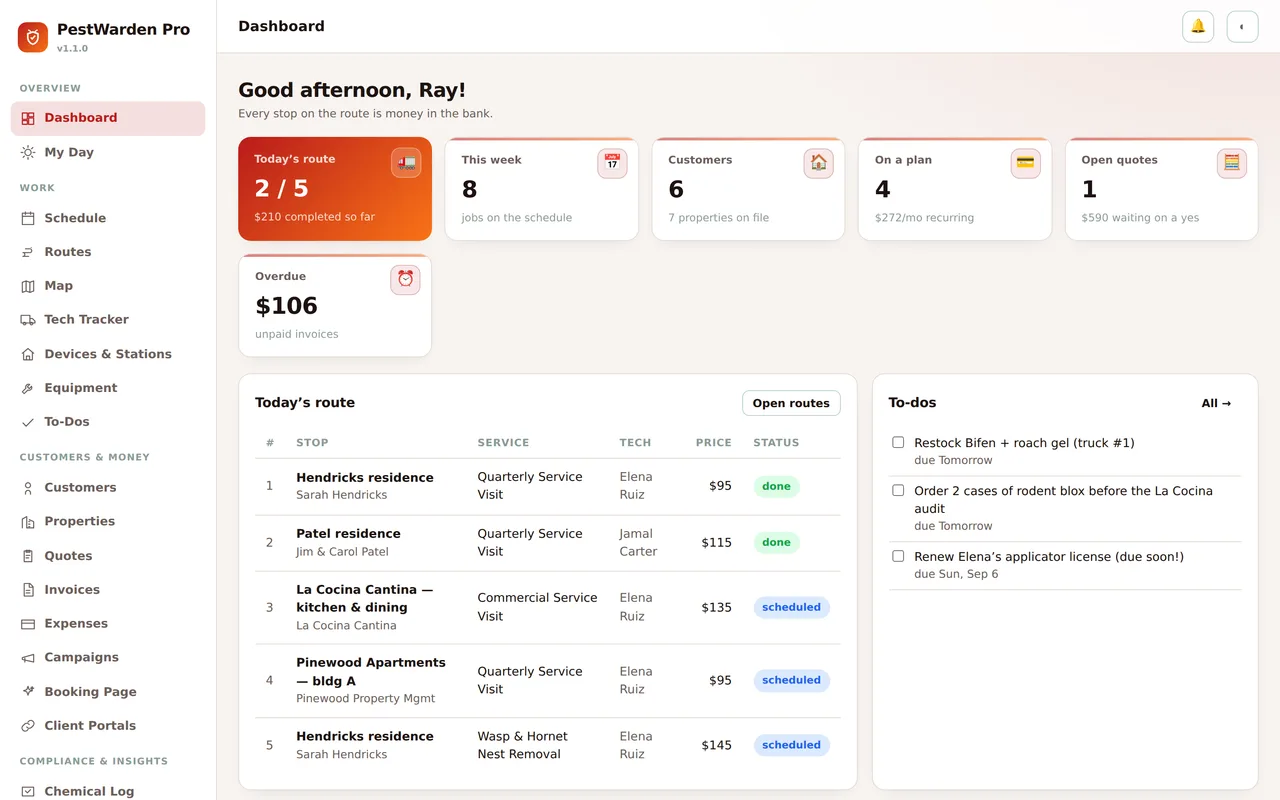Screen dimensions: 1280x800
Task: Click the Dashboard grid icon in sidebar
Action: click(28, 118)
